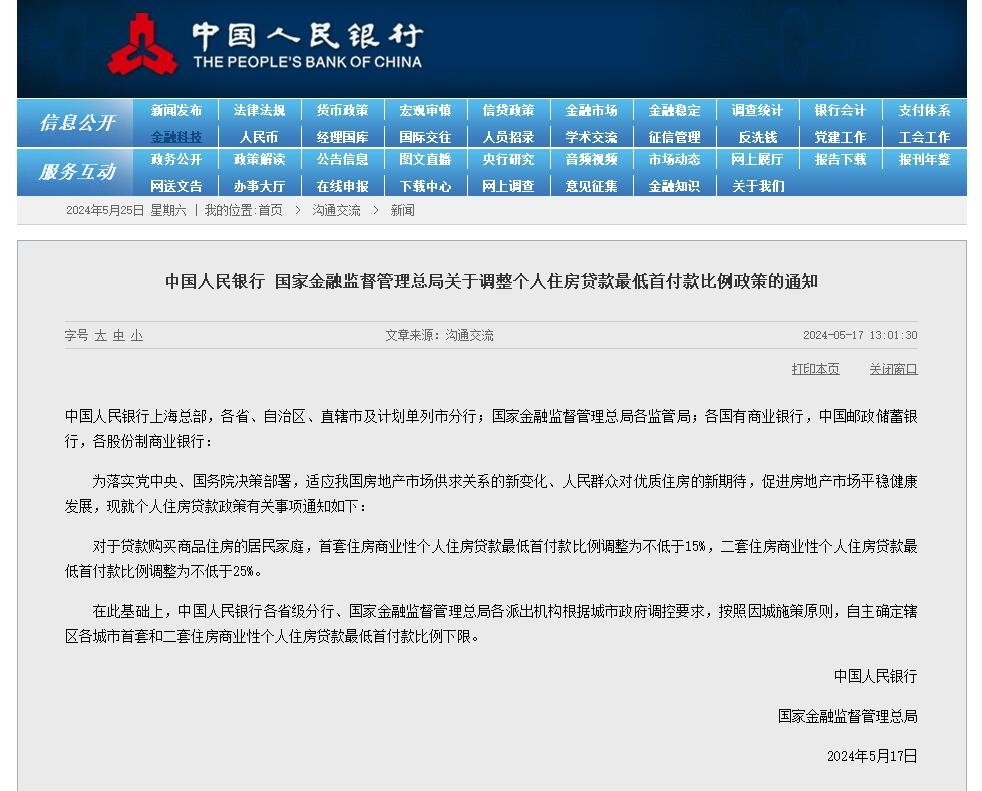The width and height of the screenshot is (982, 791).
Task: Open 学术交流 menu item
Action: 591,137
